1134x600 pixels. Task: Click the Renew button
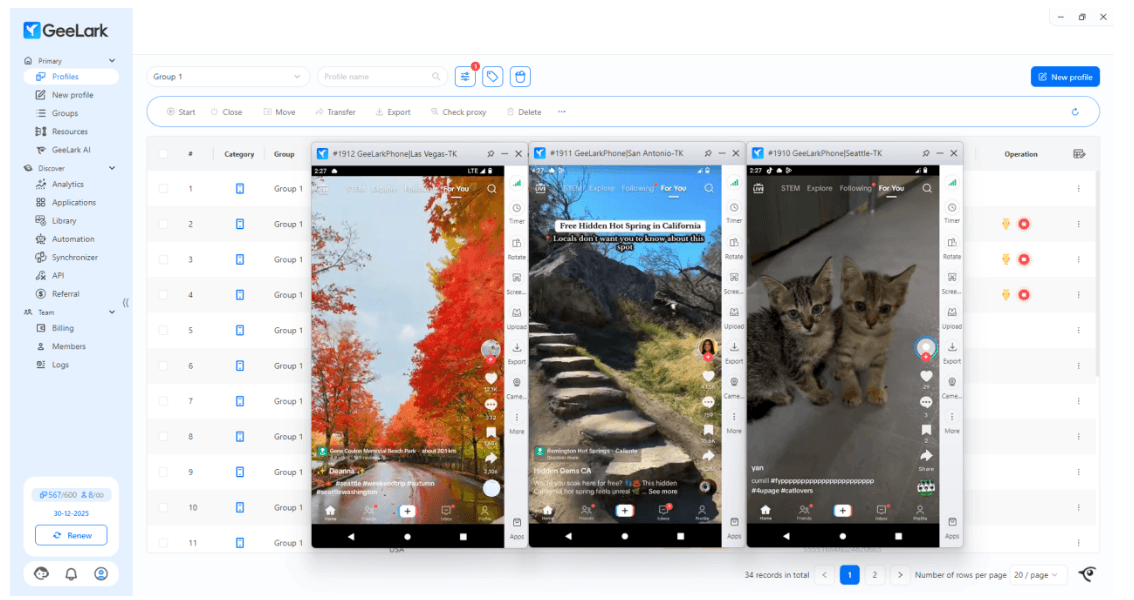click(x=71, y=535)
